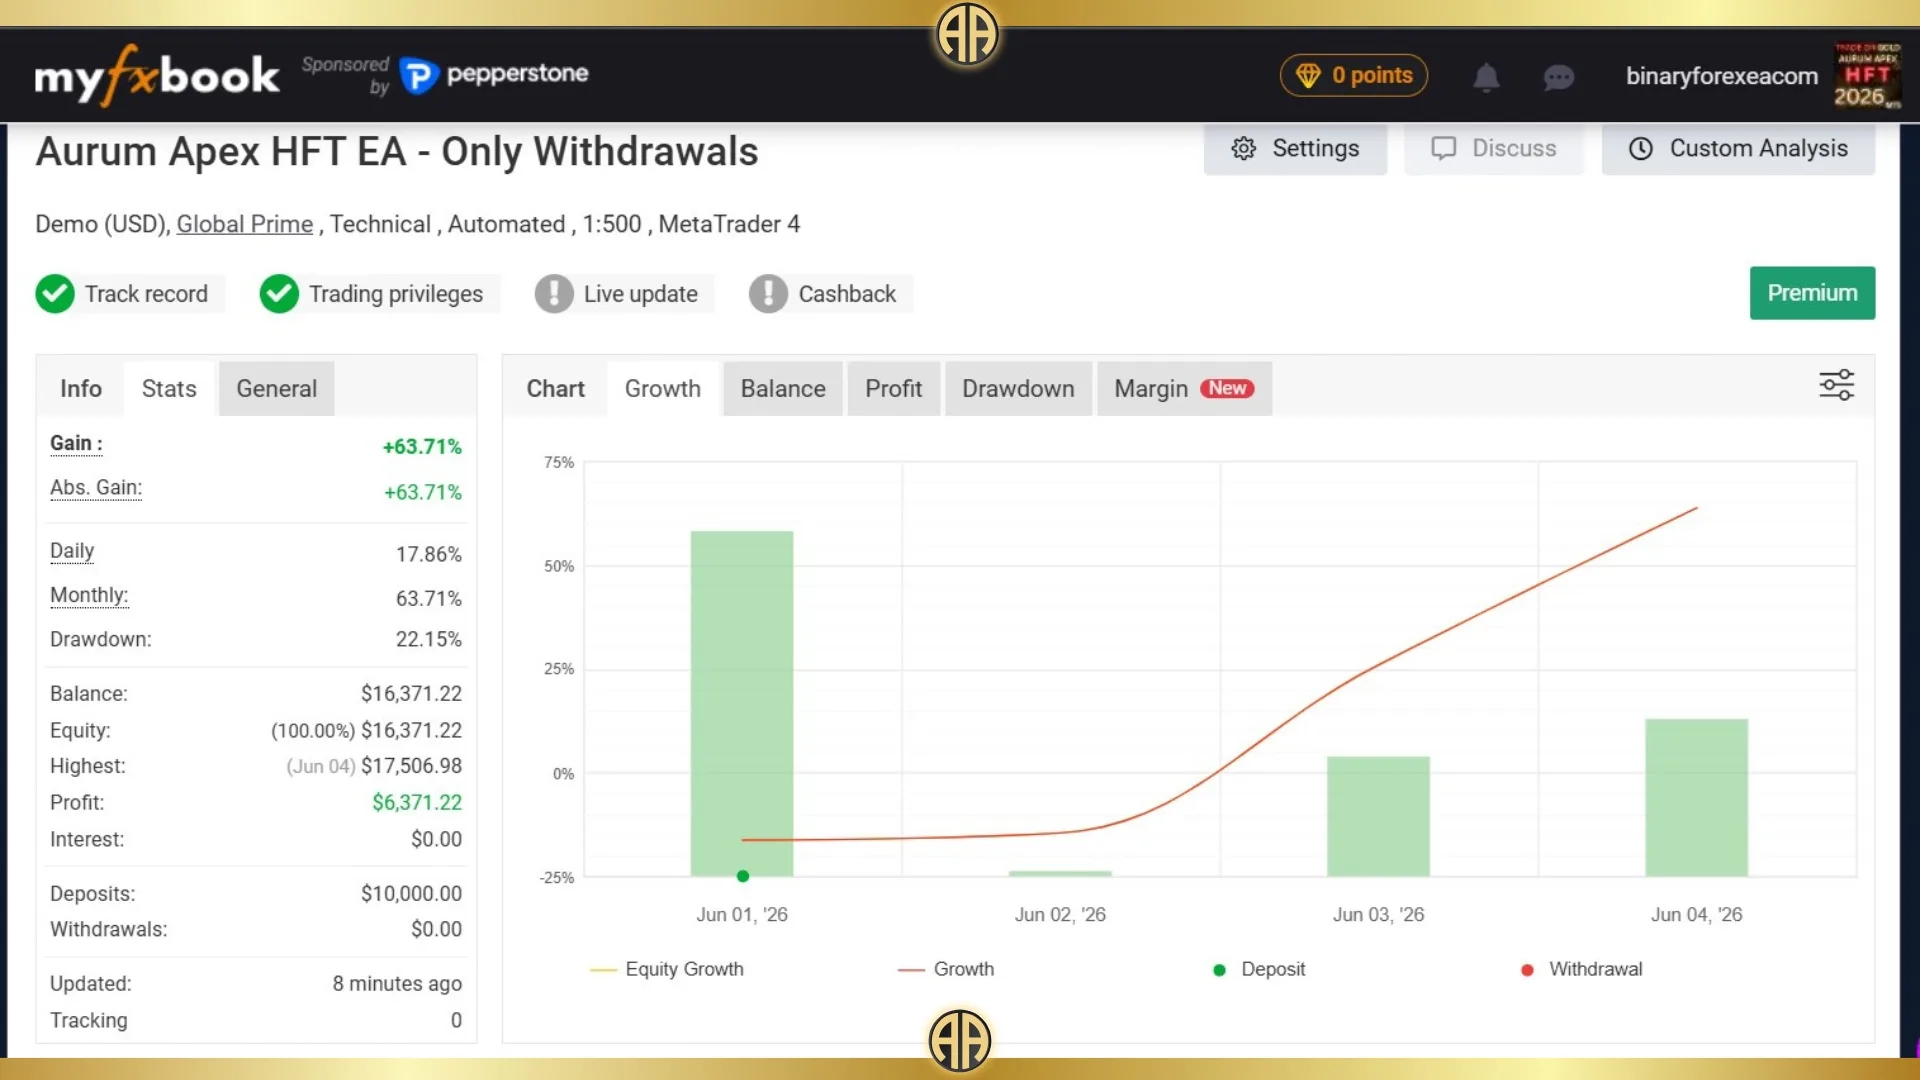Select the Info tab

(81, 389)
